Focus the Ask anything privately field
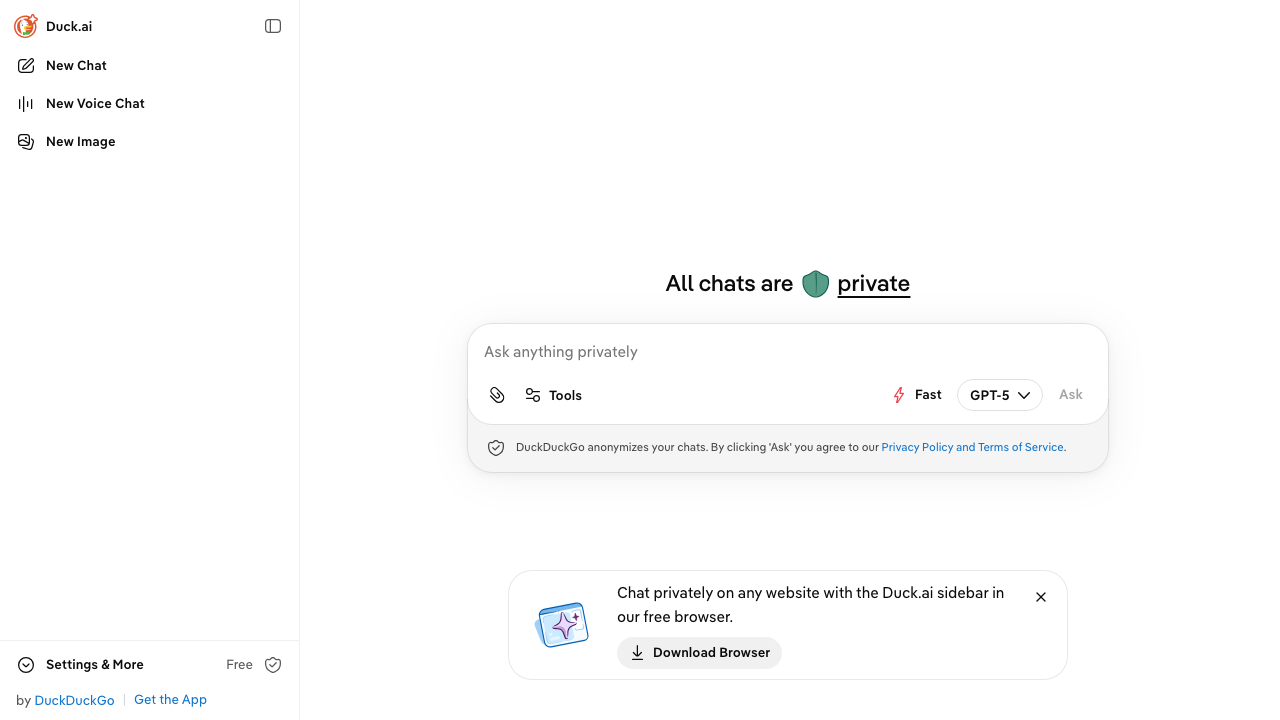The image size is (1280, 720). (788, 352)
